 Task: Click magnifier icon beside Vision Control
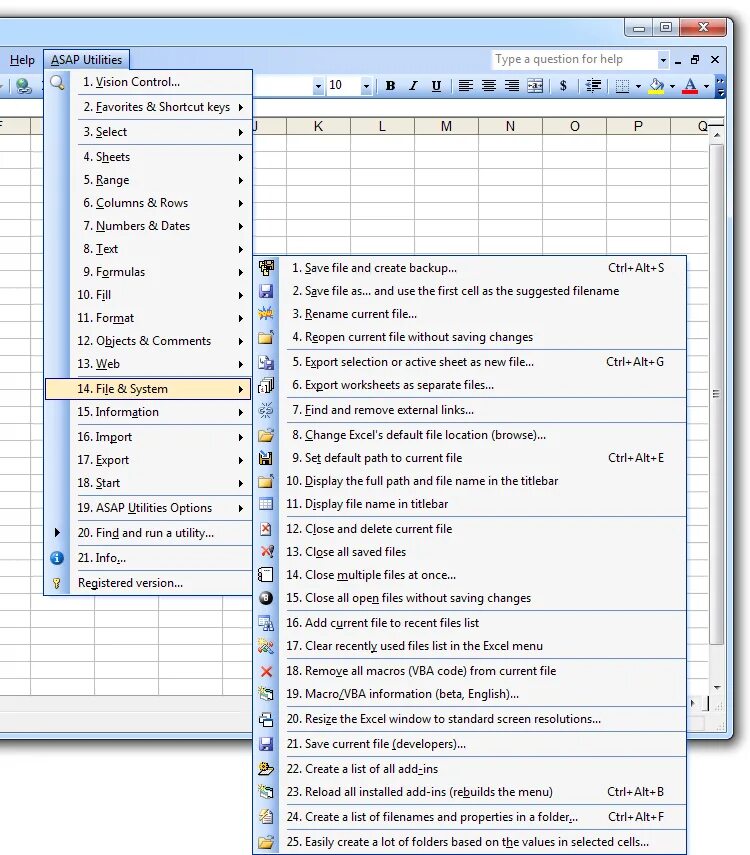(57, 82)
